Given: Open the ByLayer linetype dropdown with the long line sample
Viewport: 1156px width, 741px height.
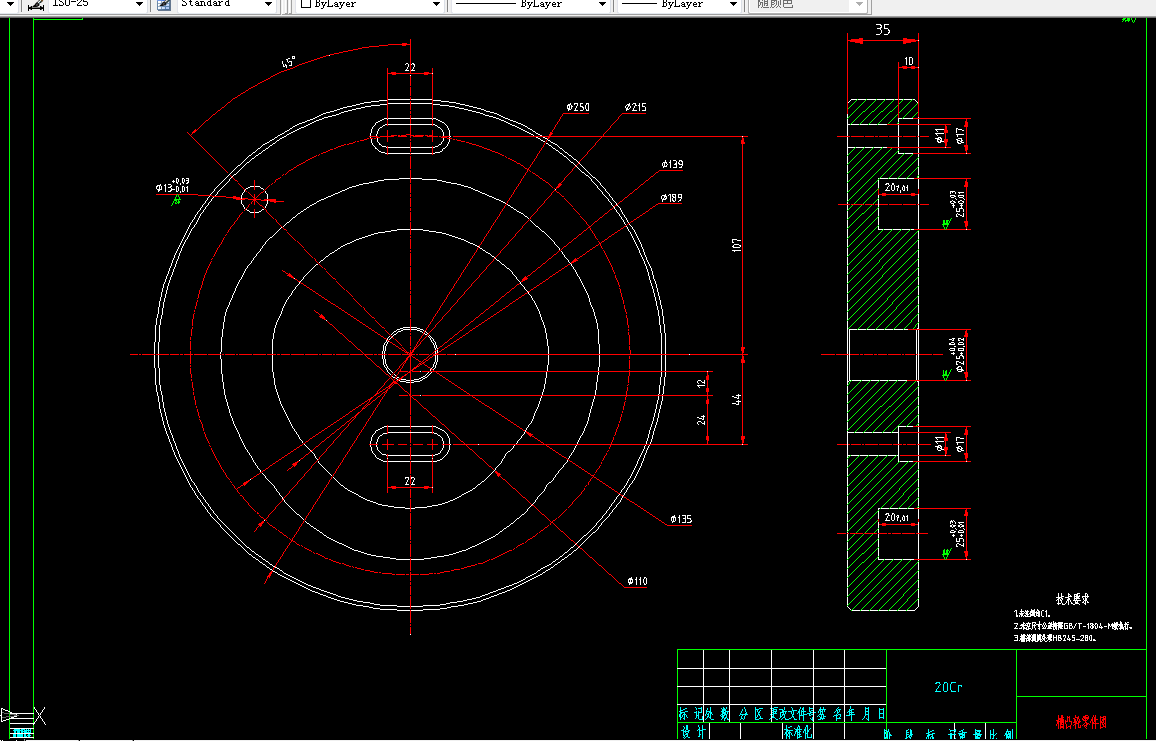Looking at the screenshot, I should [602, 4].
